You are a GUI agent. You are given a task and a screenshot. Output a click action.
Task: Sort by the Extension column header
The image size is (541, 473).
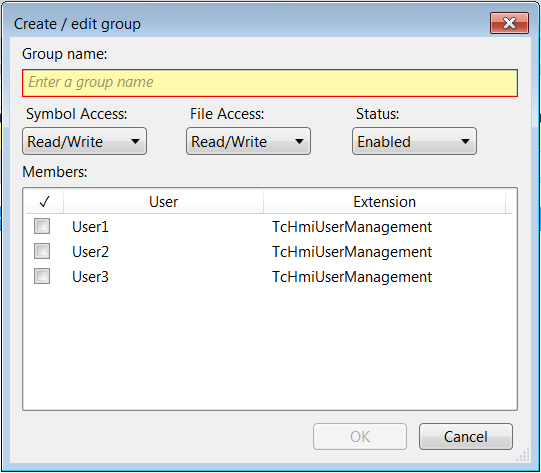coord(385,201)
